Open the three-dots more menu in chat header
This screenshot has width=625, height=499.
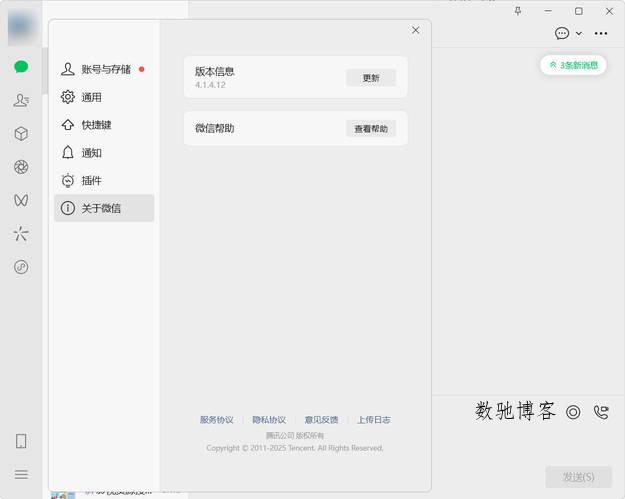(601, 33)
